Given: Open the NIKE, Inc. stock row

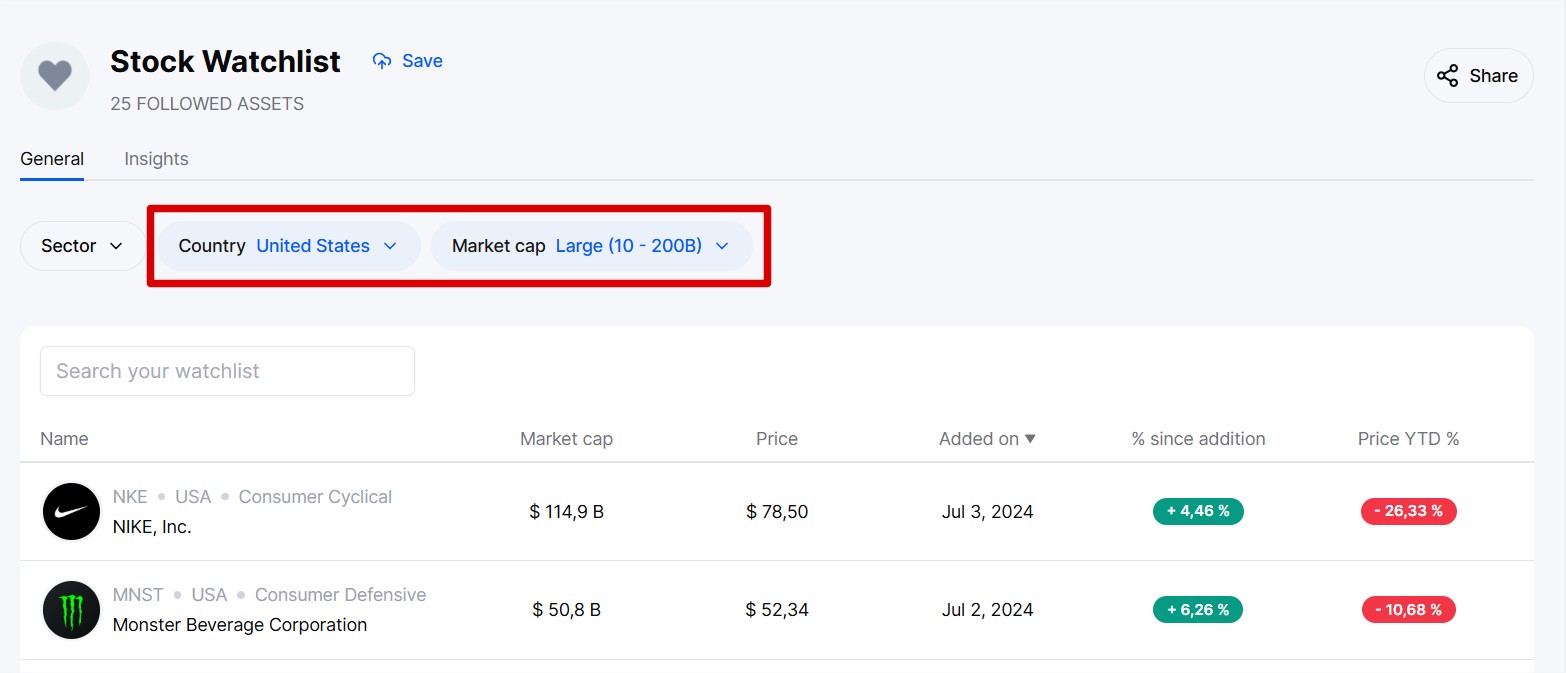Looking at the screenshot, I should (x=152, y=527).
